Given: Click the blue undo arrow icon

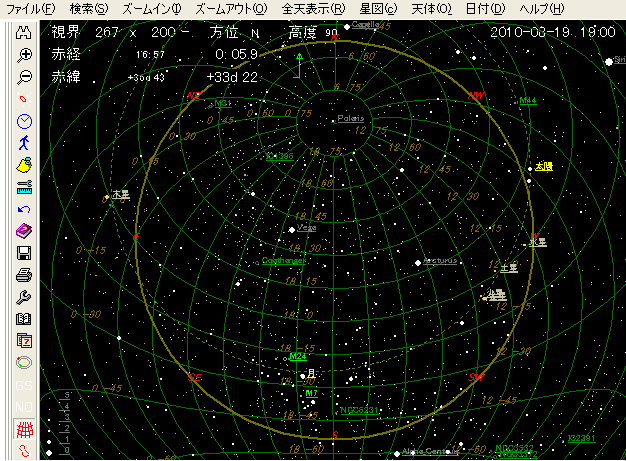Looking at the screenshot, I should [24, 209].
